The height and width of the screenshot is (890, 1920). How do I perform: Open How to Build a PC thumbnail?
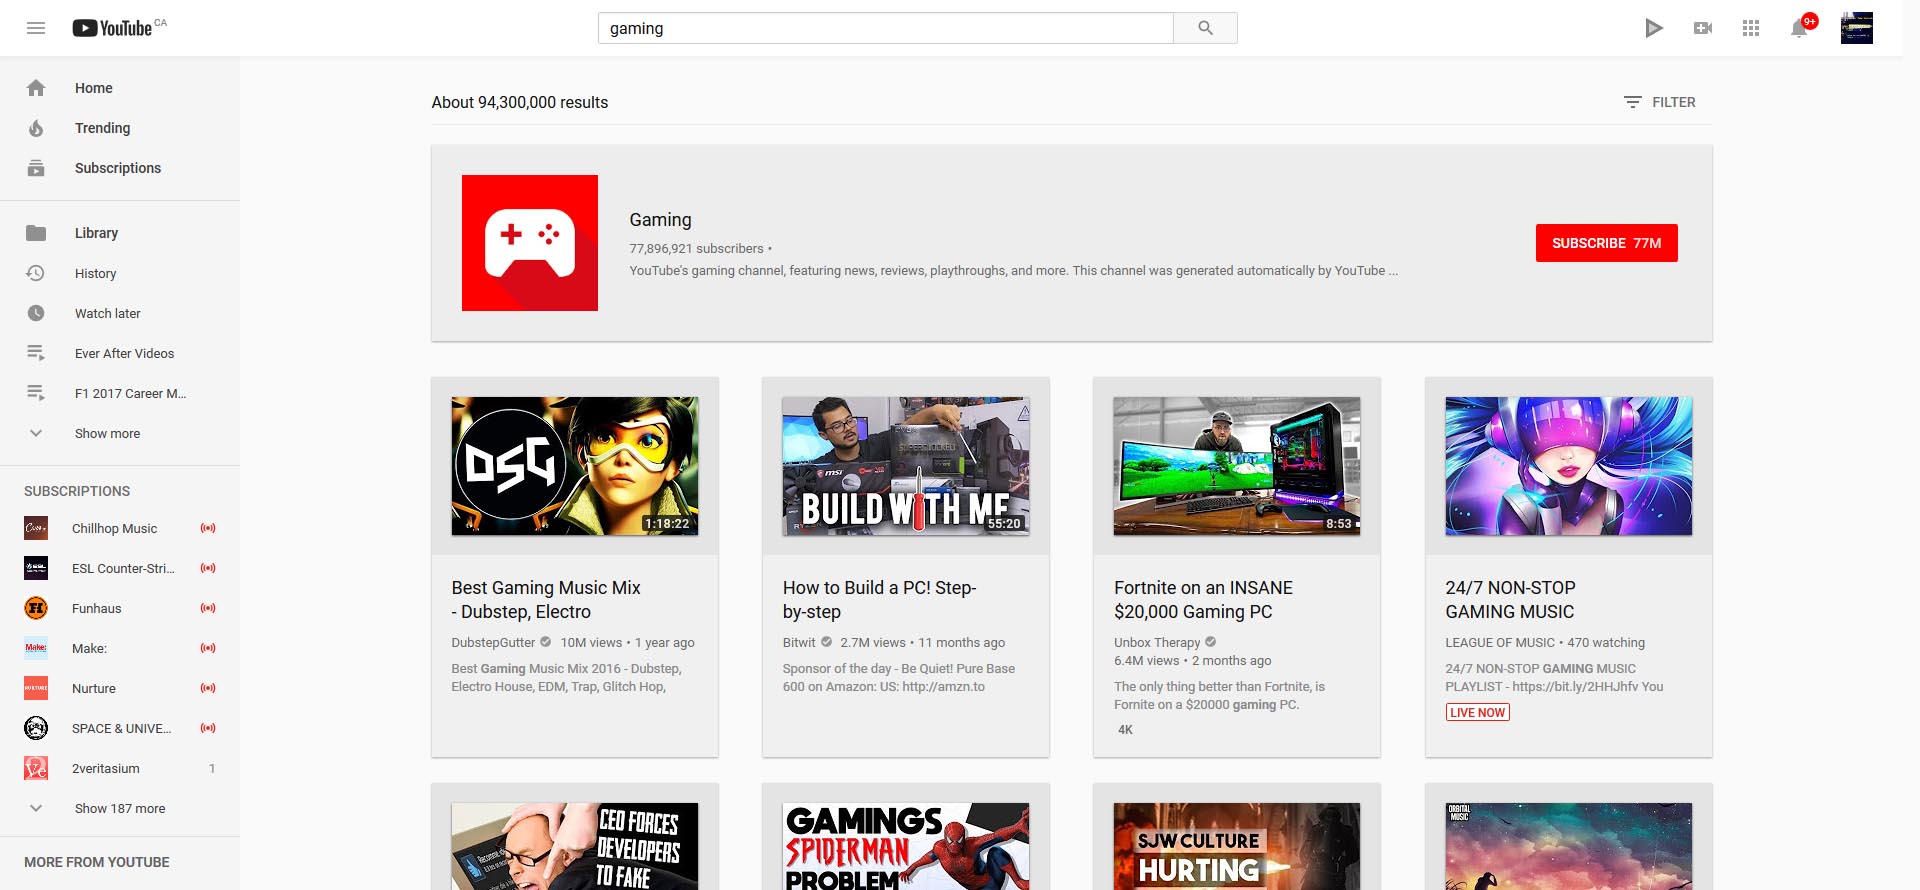tap(906, 466)
